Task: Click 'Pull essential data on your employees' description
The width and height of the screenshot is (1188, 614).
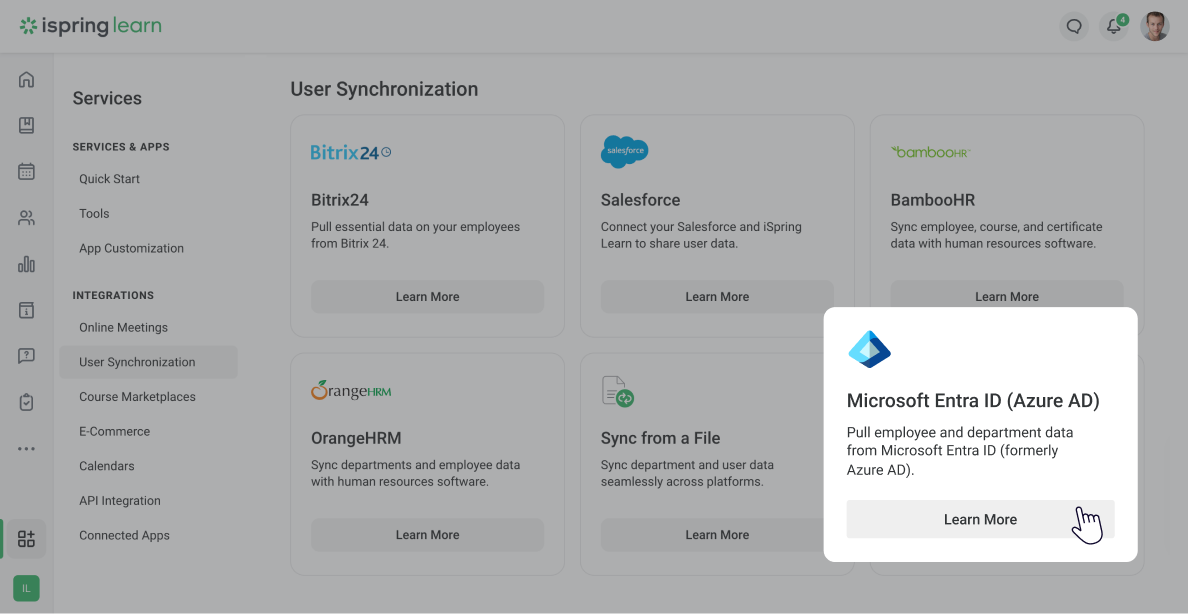Action: click(x=415, y=236)
